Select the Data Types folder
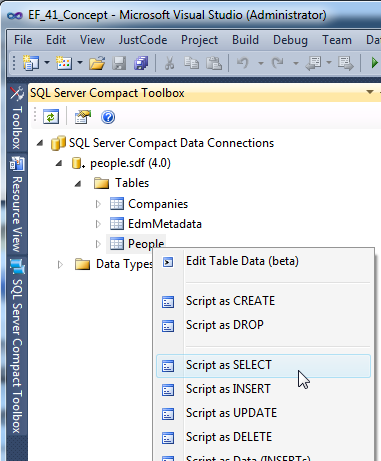Screen dimensions: 381x461 (x=124, y=264)
